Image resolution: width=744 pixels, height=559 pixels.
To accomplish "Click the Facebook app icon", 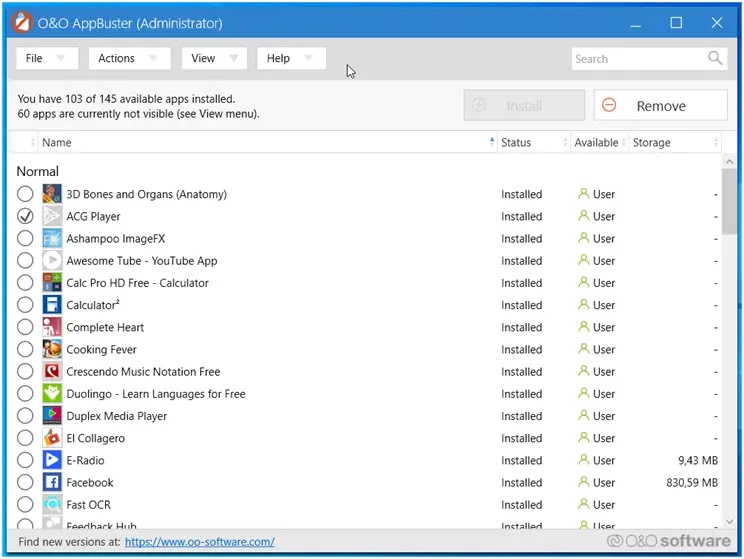I will click(x=52, y=482).
